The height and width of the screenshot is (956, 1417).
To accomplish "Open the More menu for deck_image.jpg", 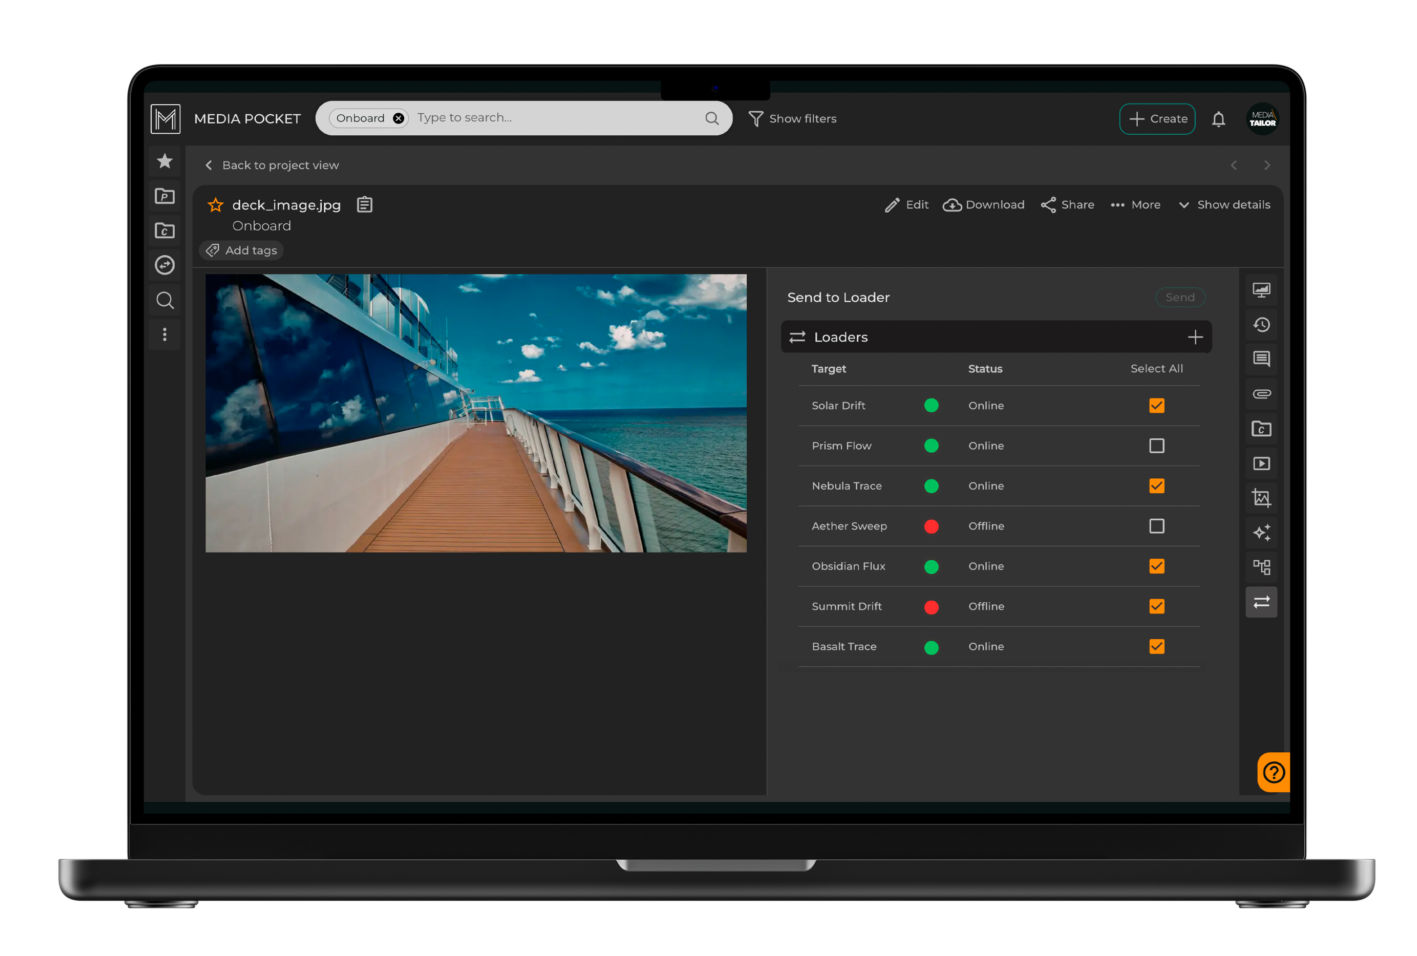I will 1135,204.
